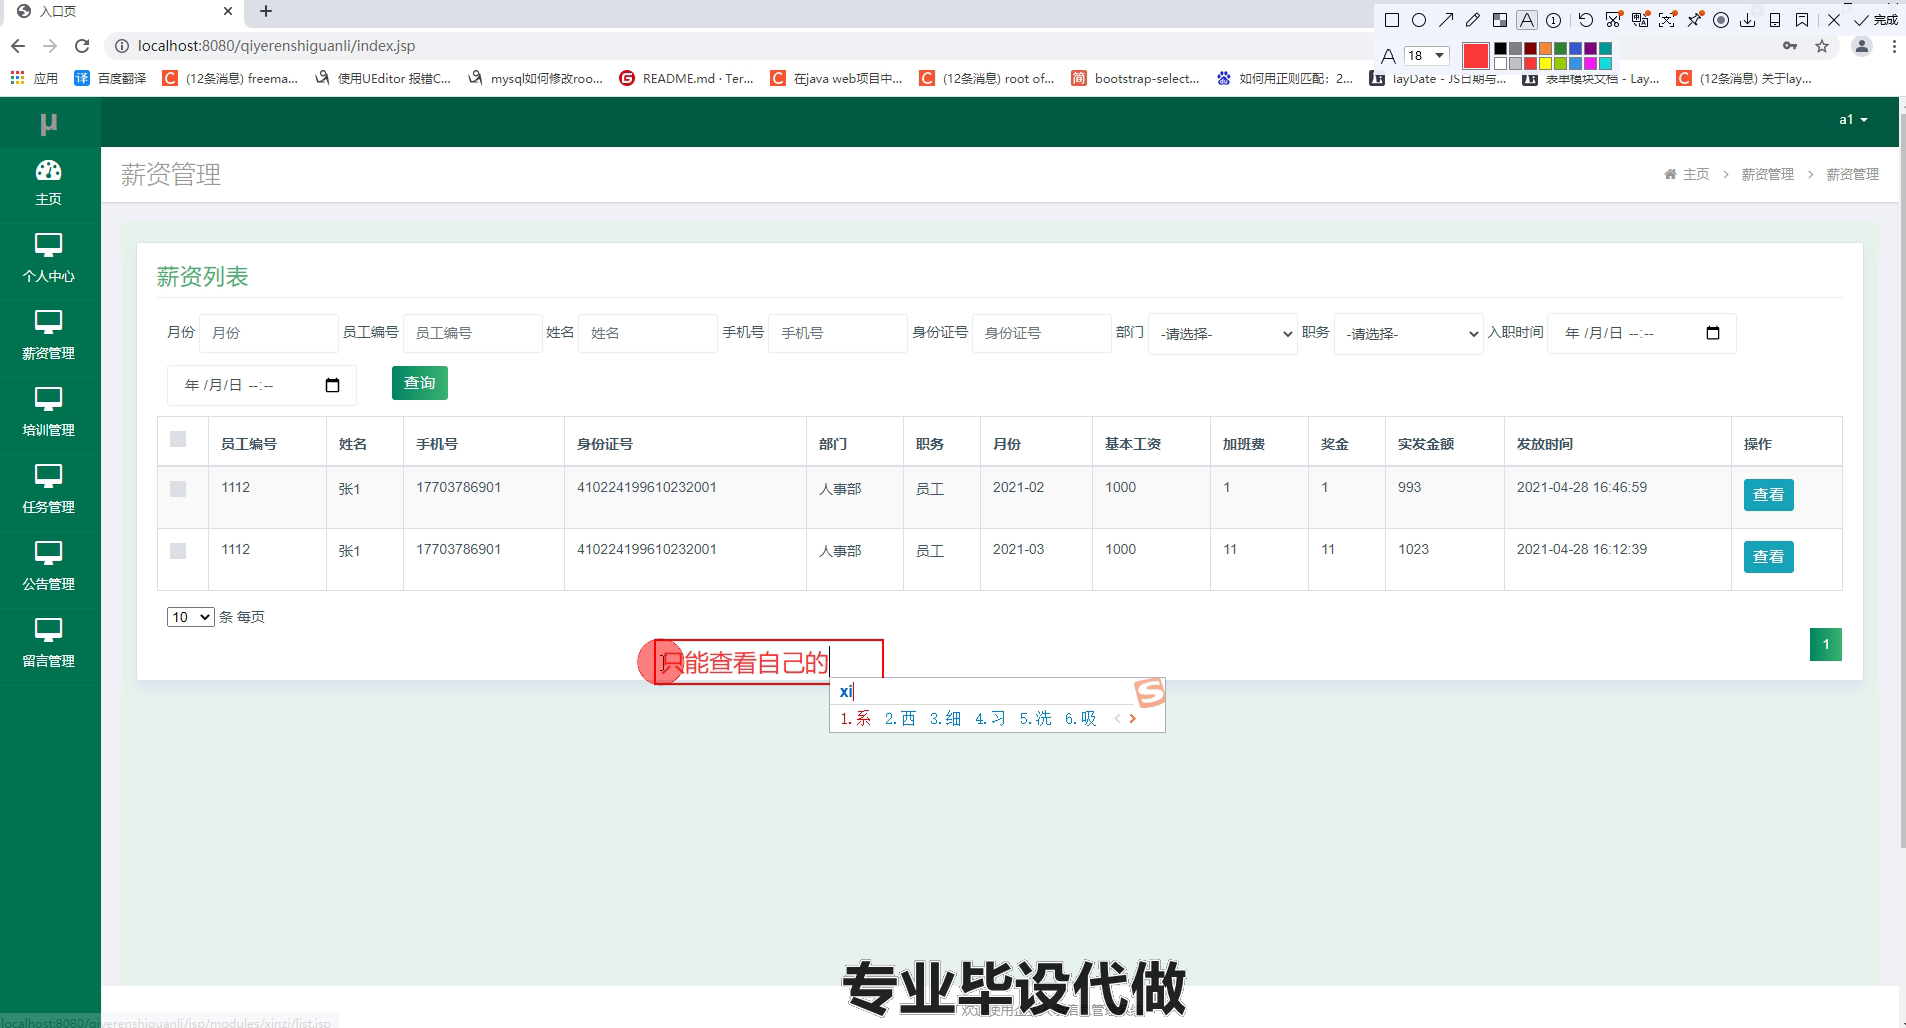Open 个人中心 in the sidebar
Viewport: 1906px width, 1028px height.
click(49, 259)
